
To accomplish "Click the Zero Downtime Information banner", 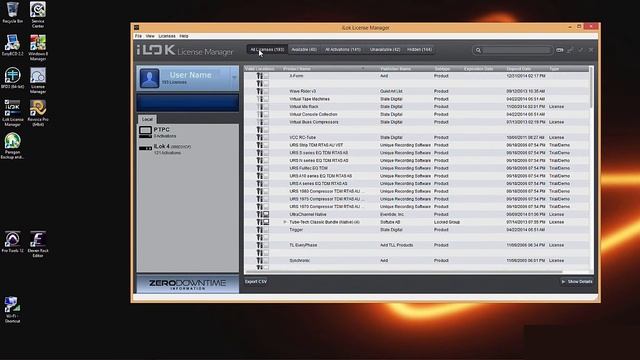I will (187, 284).
